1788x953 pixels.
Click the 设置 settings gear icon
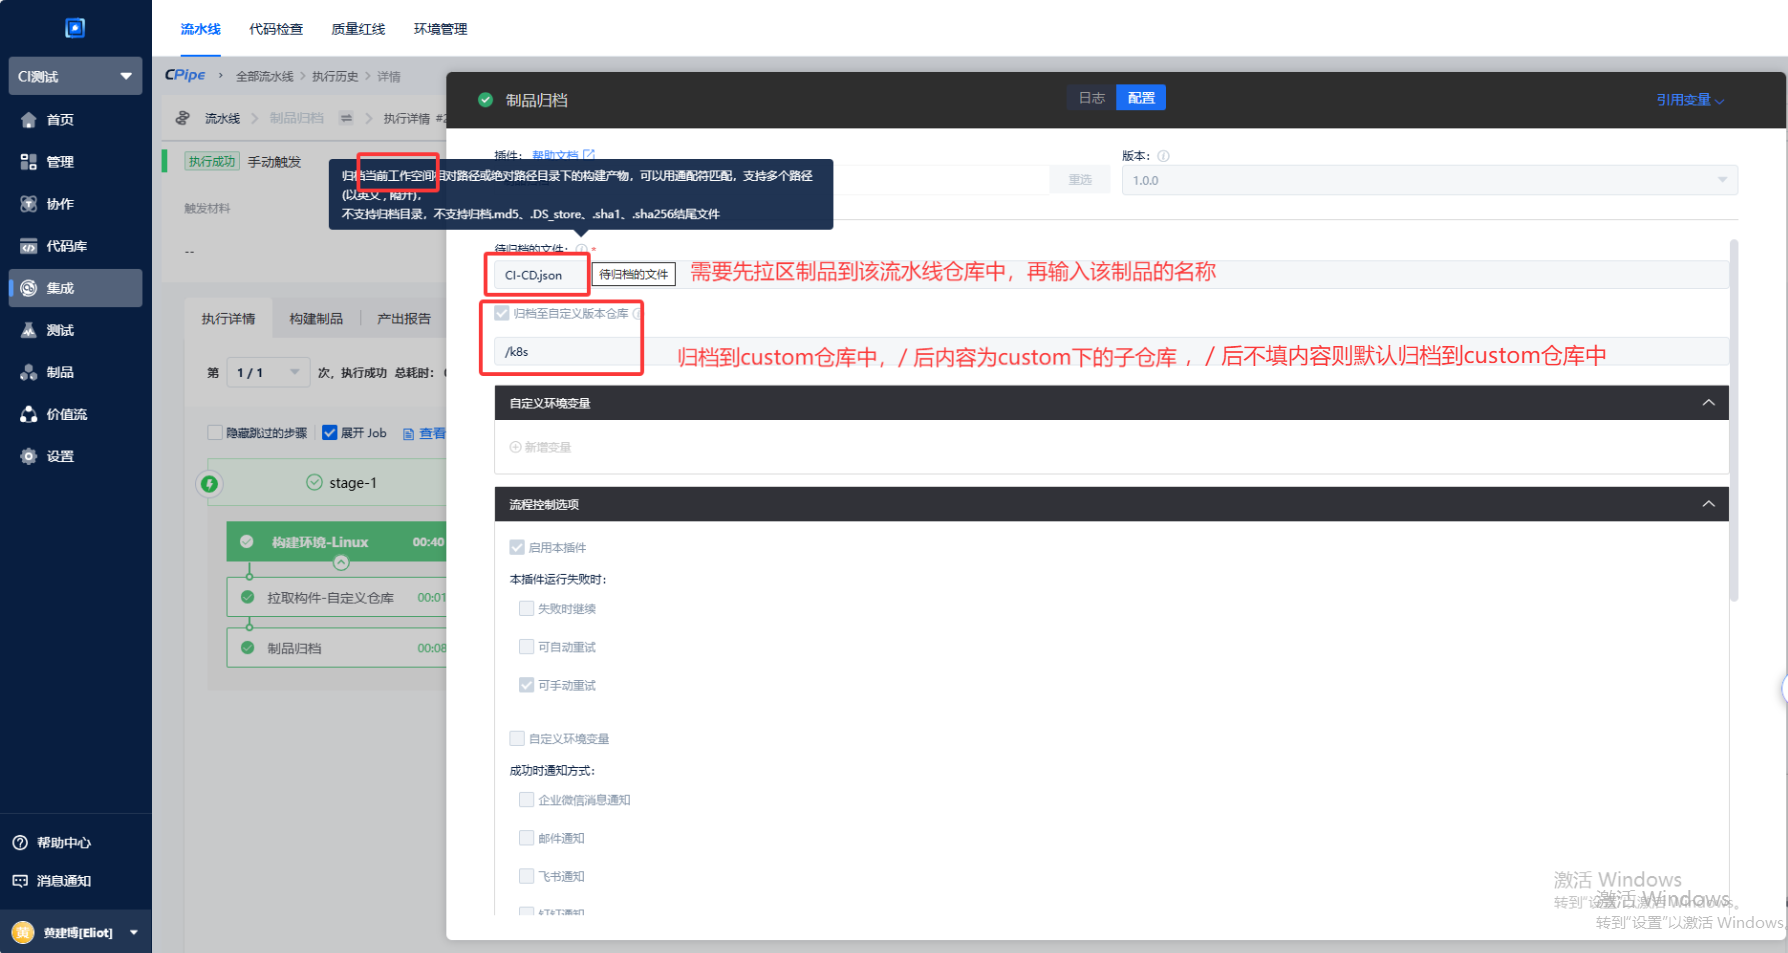click(29, 456)
